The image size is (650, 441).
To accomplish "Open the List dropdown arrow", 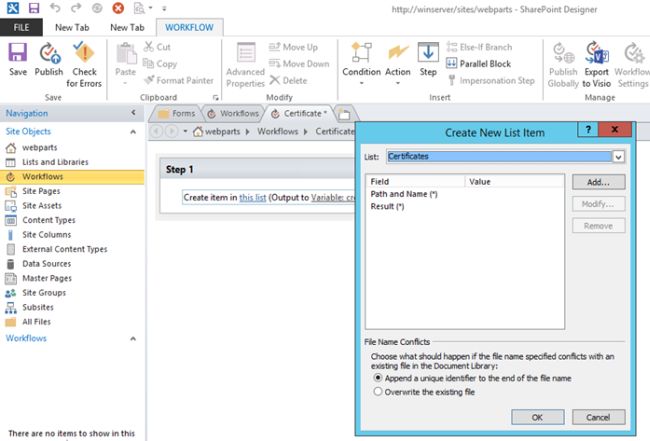I will click(618, 157).
